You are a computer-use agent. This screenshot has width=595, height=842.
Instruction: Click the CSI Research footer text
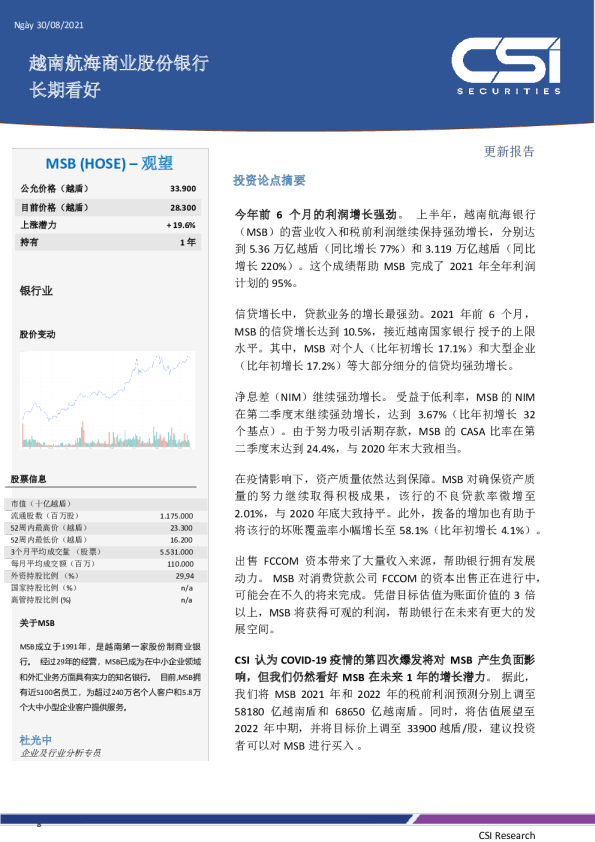click(507, 835)
